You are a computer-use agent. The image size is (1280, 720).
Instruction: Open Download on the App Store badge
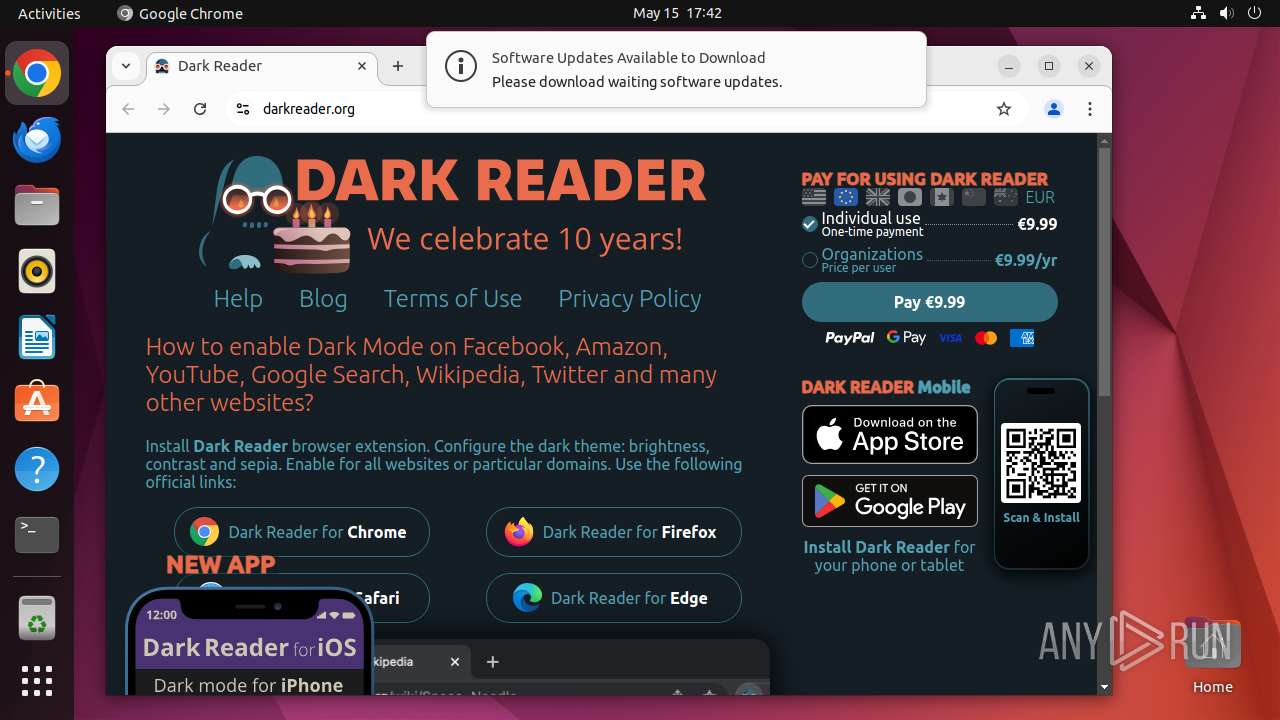click(890, 434)
